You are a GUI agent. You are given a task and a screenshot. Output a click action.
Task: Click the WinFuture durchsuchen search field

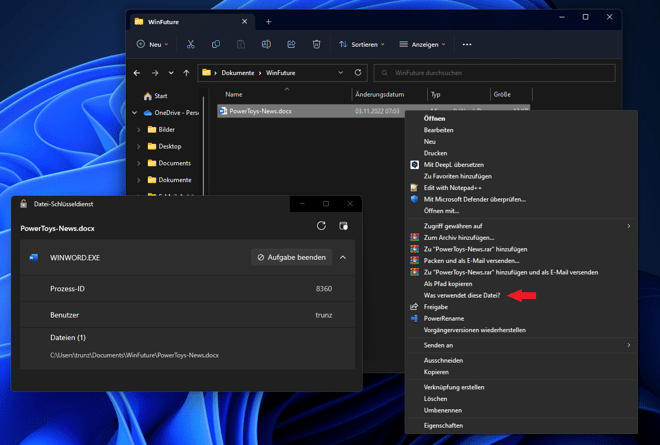point(495,73)
